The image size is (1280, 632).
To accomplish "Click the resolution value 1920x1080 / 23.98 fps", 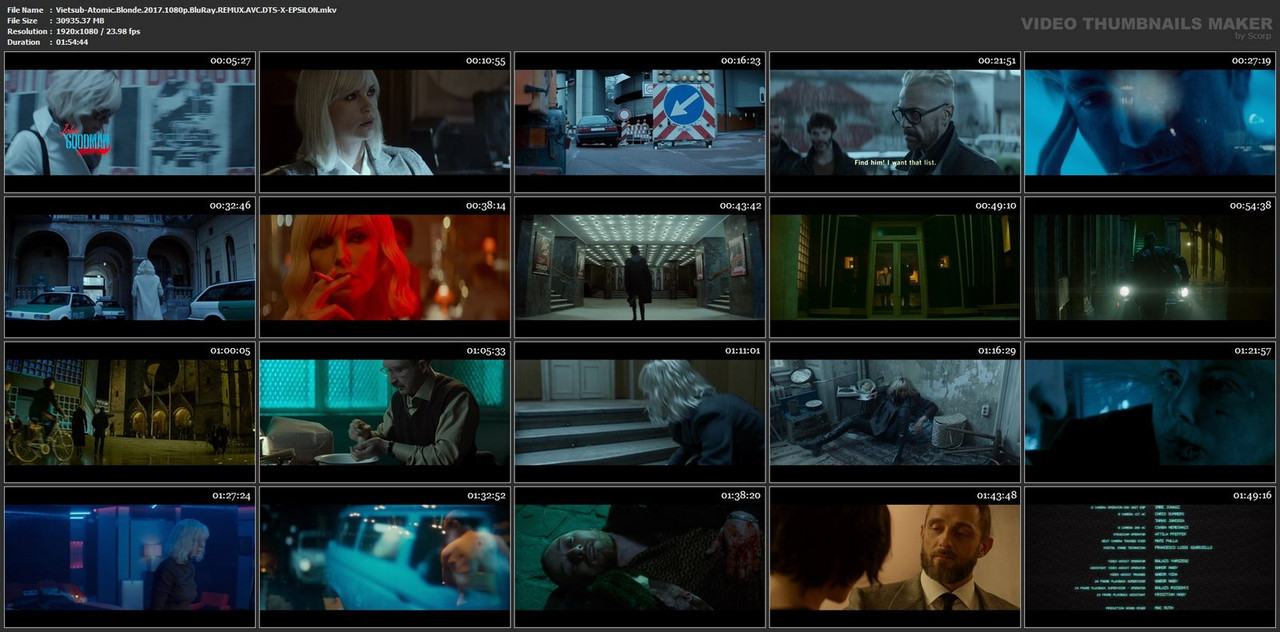I will point(98,32).
